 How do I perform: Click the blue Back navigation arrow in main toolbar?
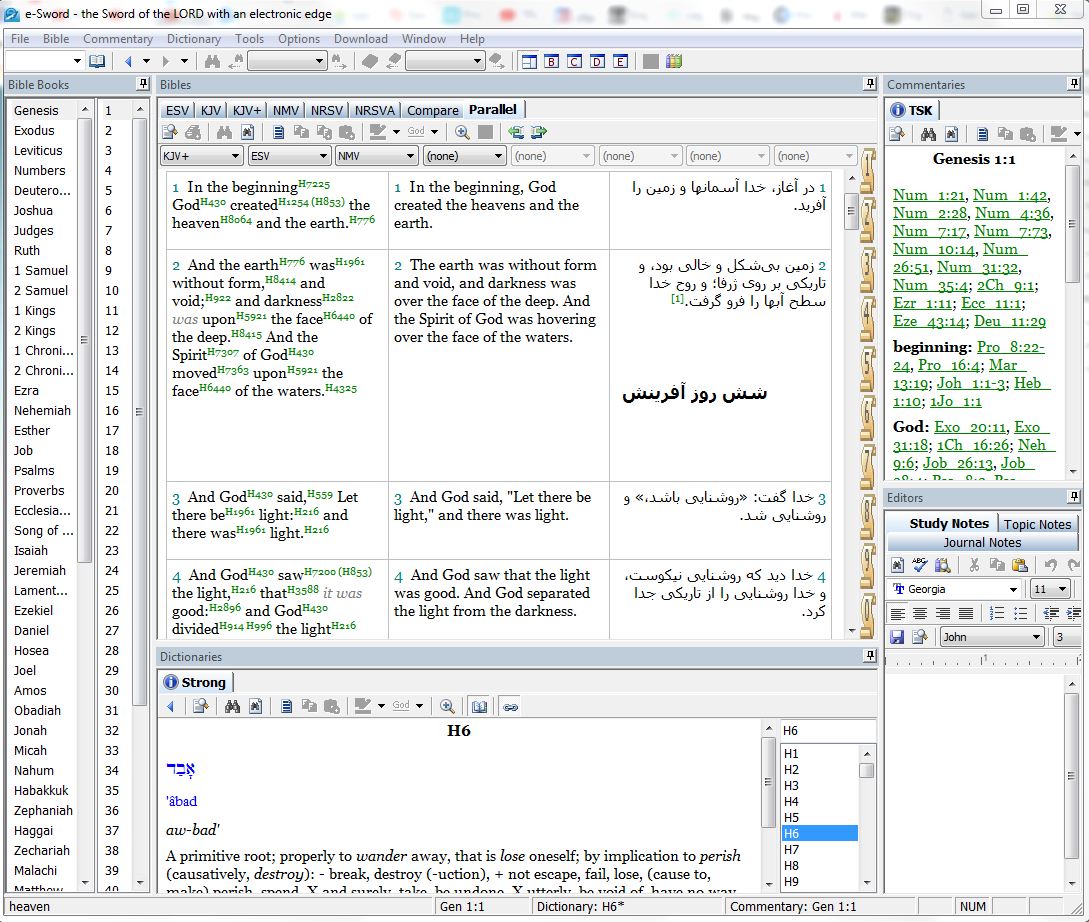pos(128,61)
